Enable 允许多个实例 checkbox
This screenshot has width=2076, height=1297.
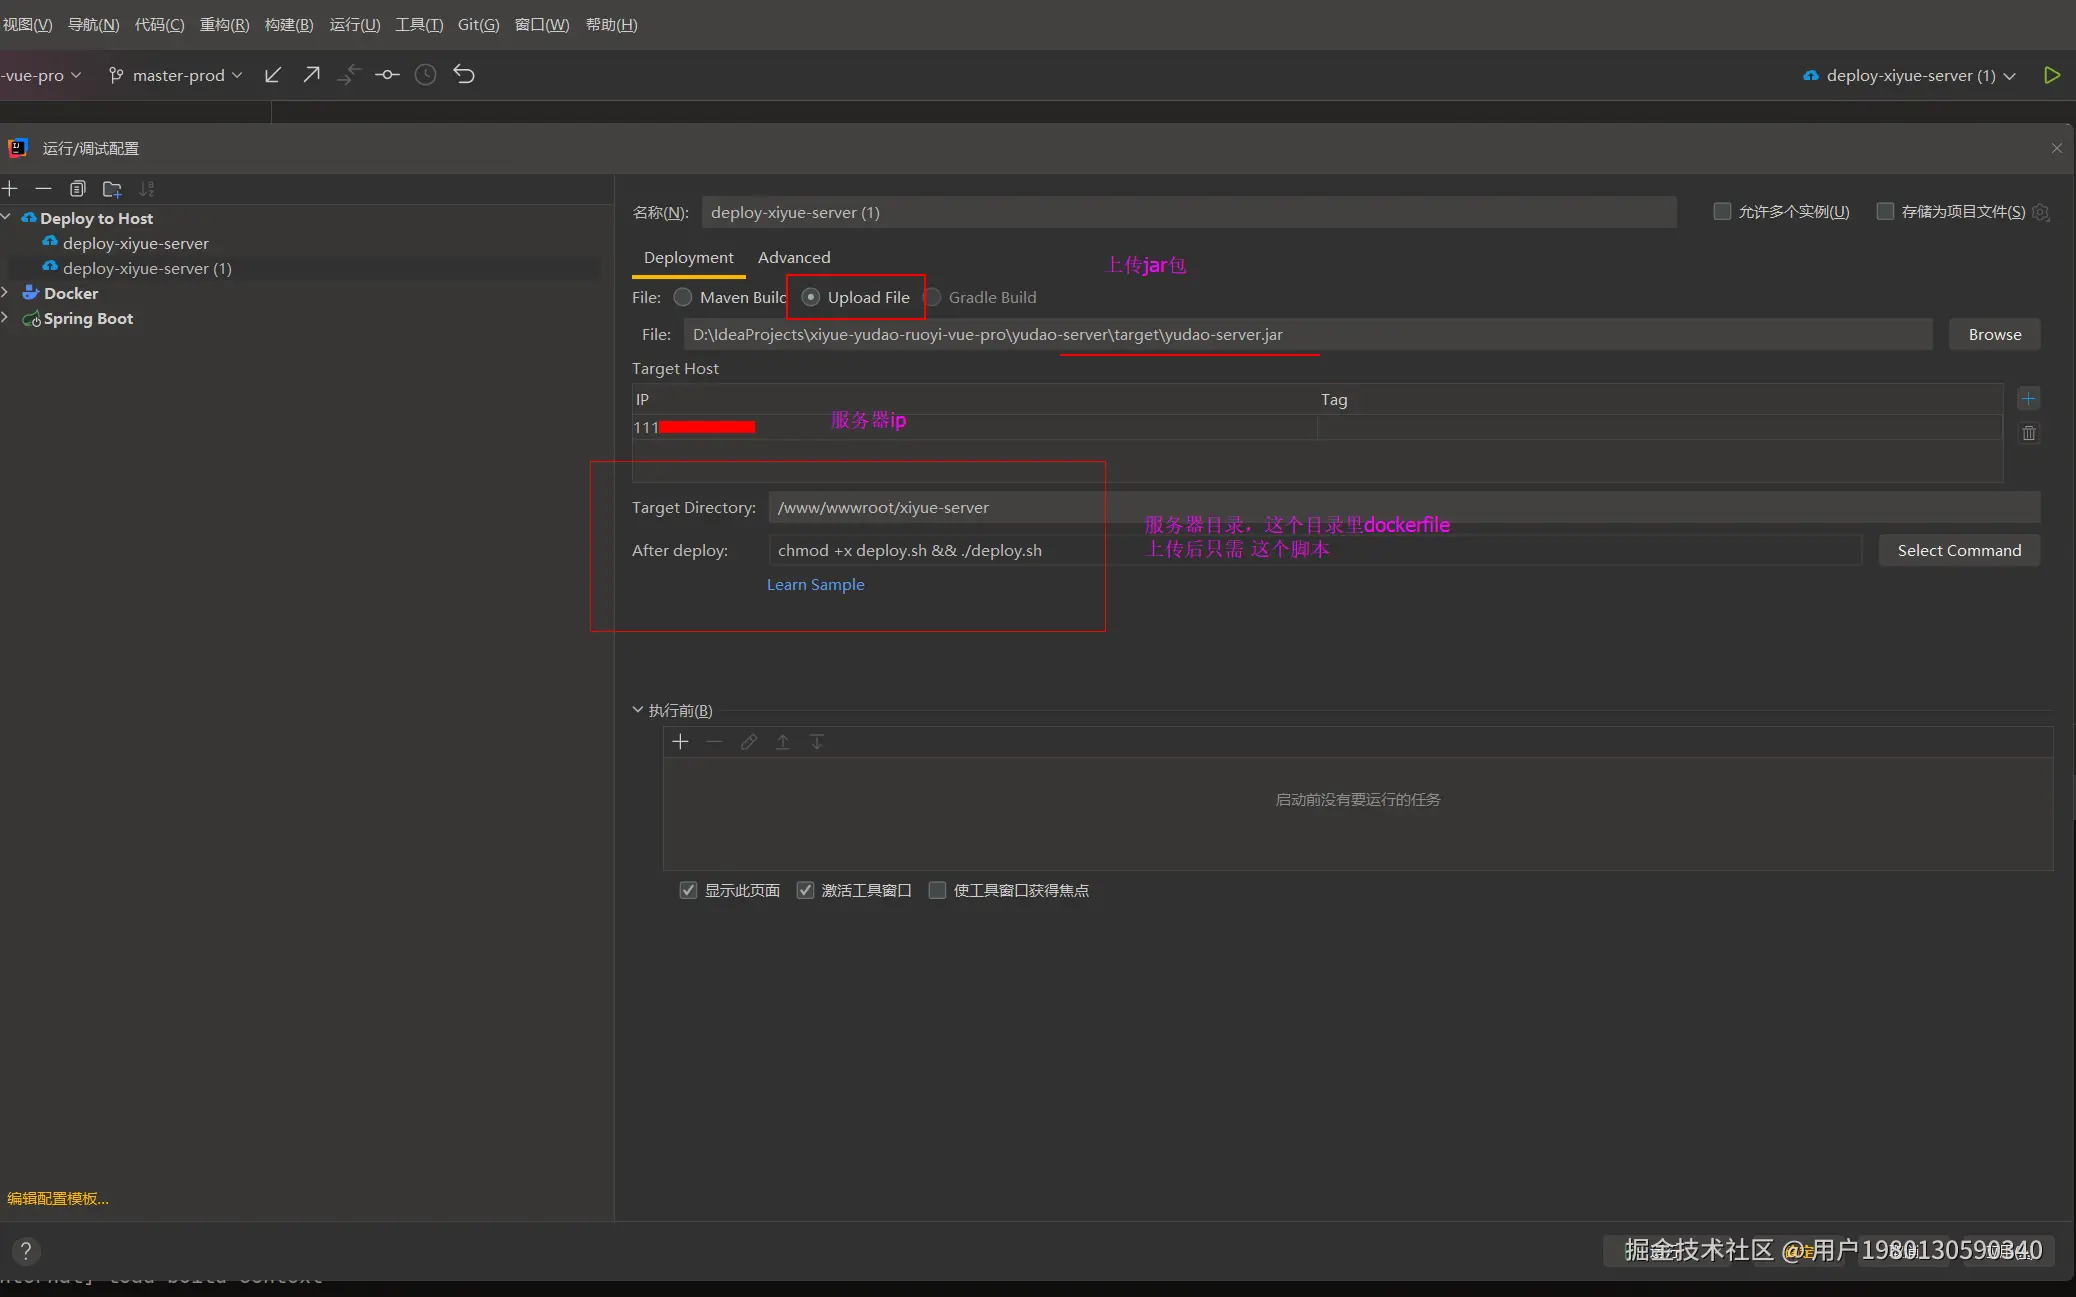pos(1722,211)
